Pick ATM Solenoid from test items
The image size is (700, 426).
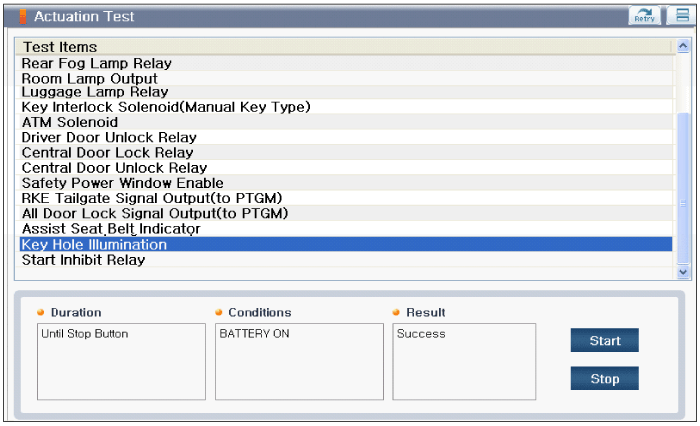70,122
